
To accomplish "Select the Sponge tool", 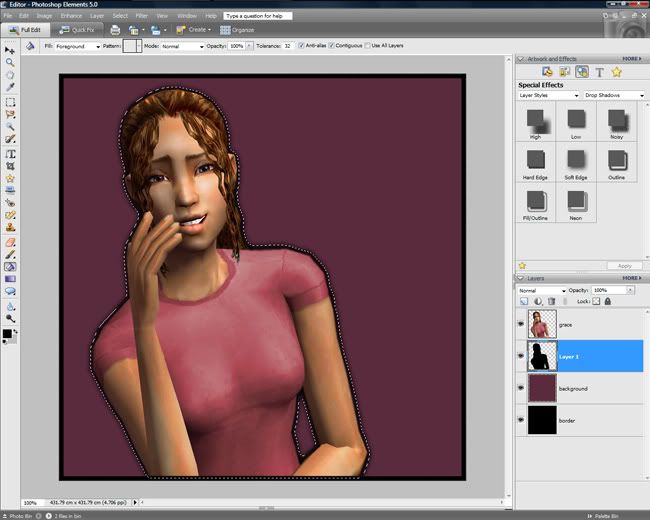I will point(10,318).
